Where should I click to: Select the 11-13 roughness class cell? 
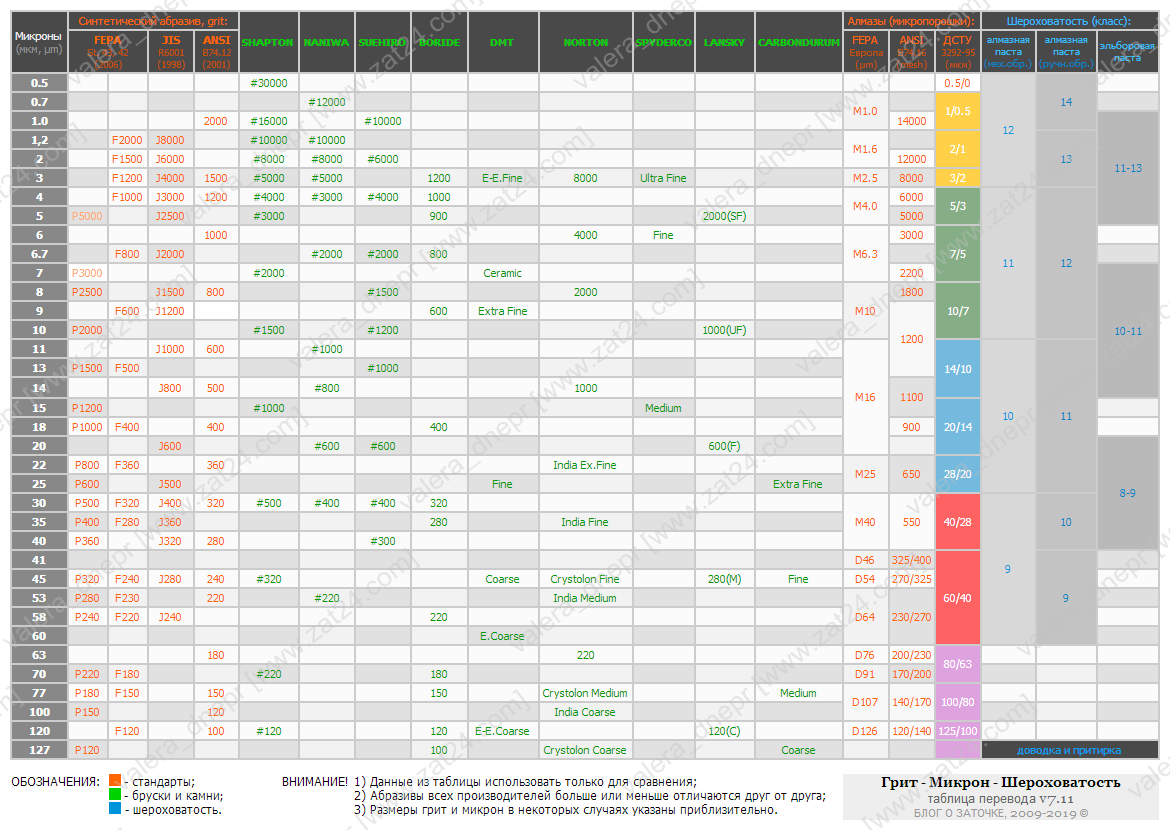tap(1127, 168)
